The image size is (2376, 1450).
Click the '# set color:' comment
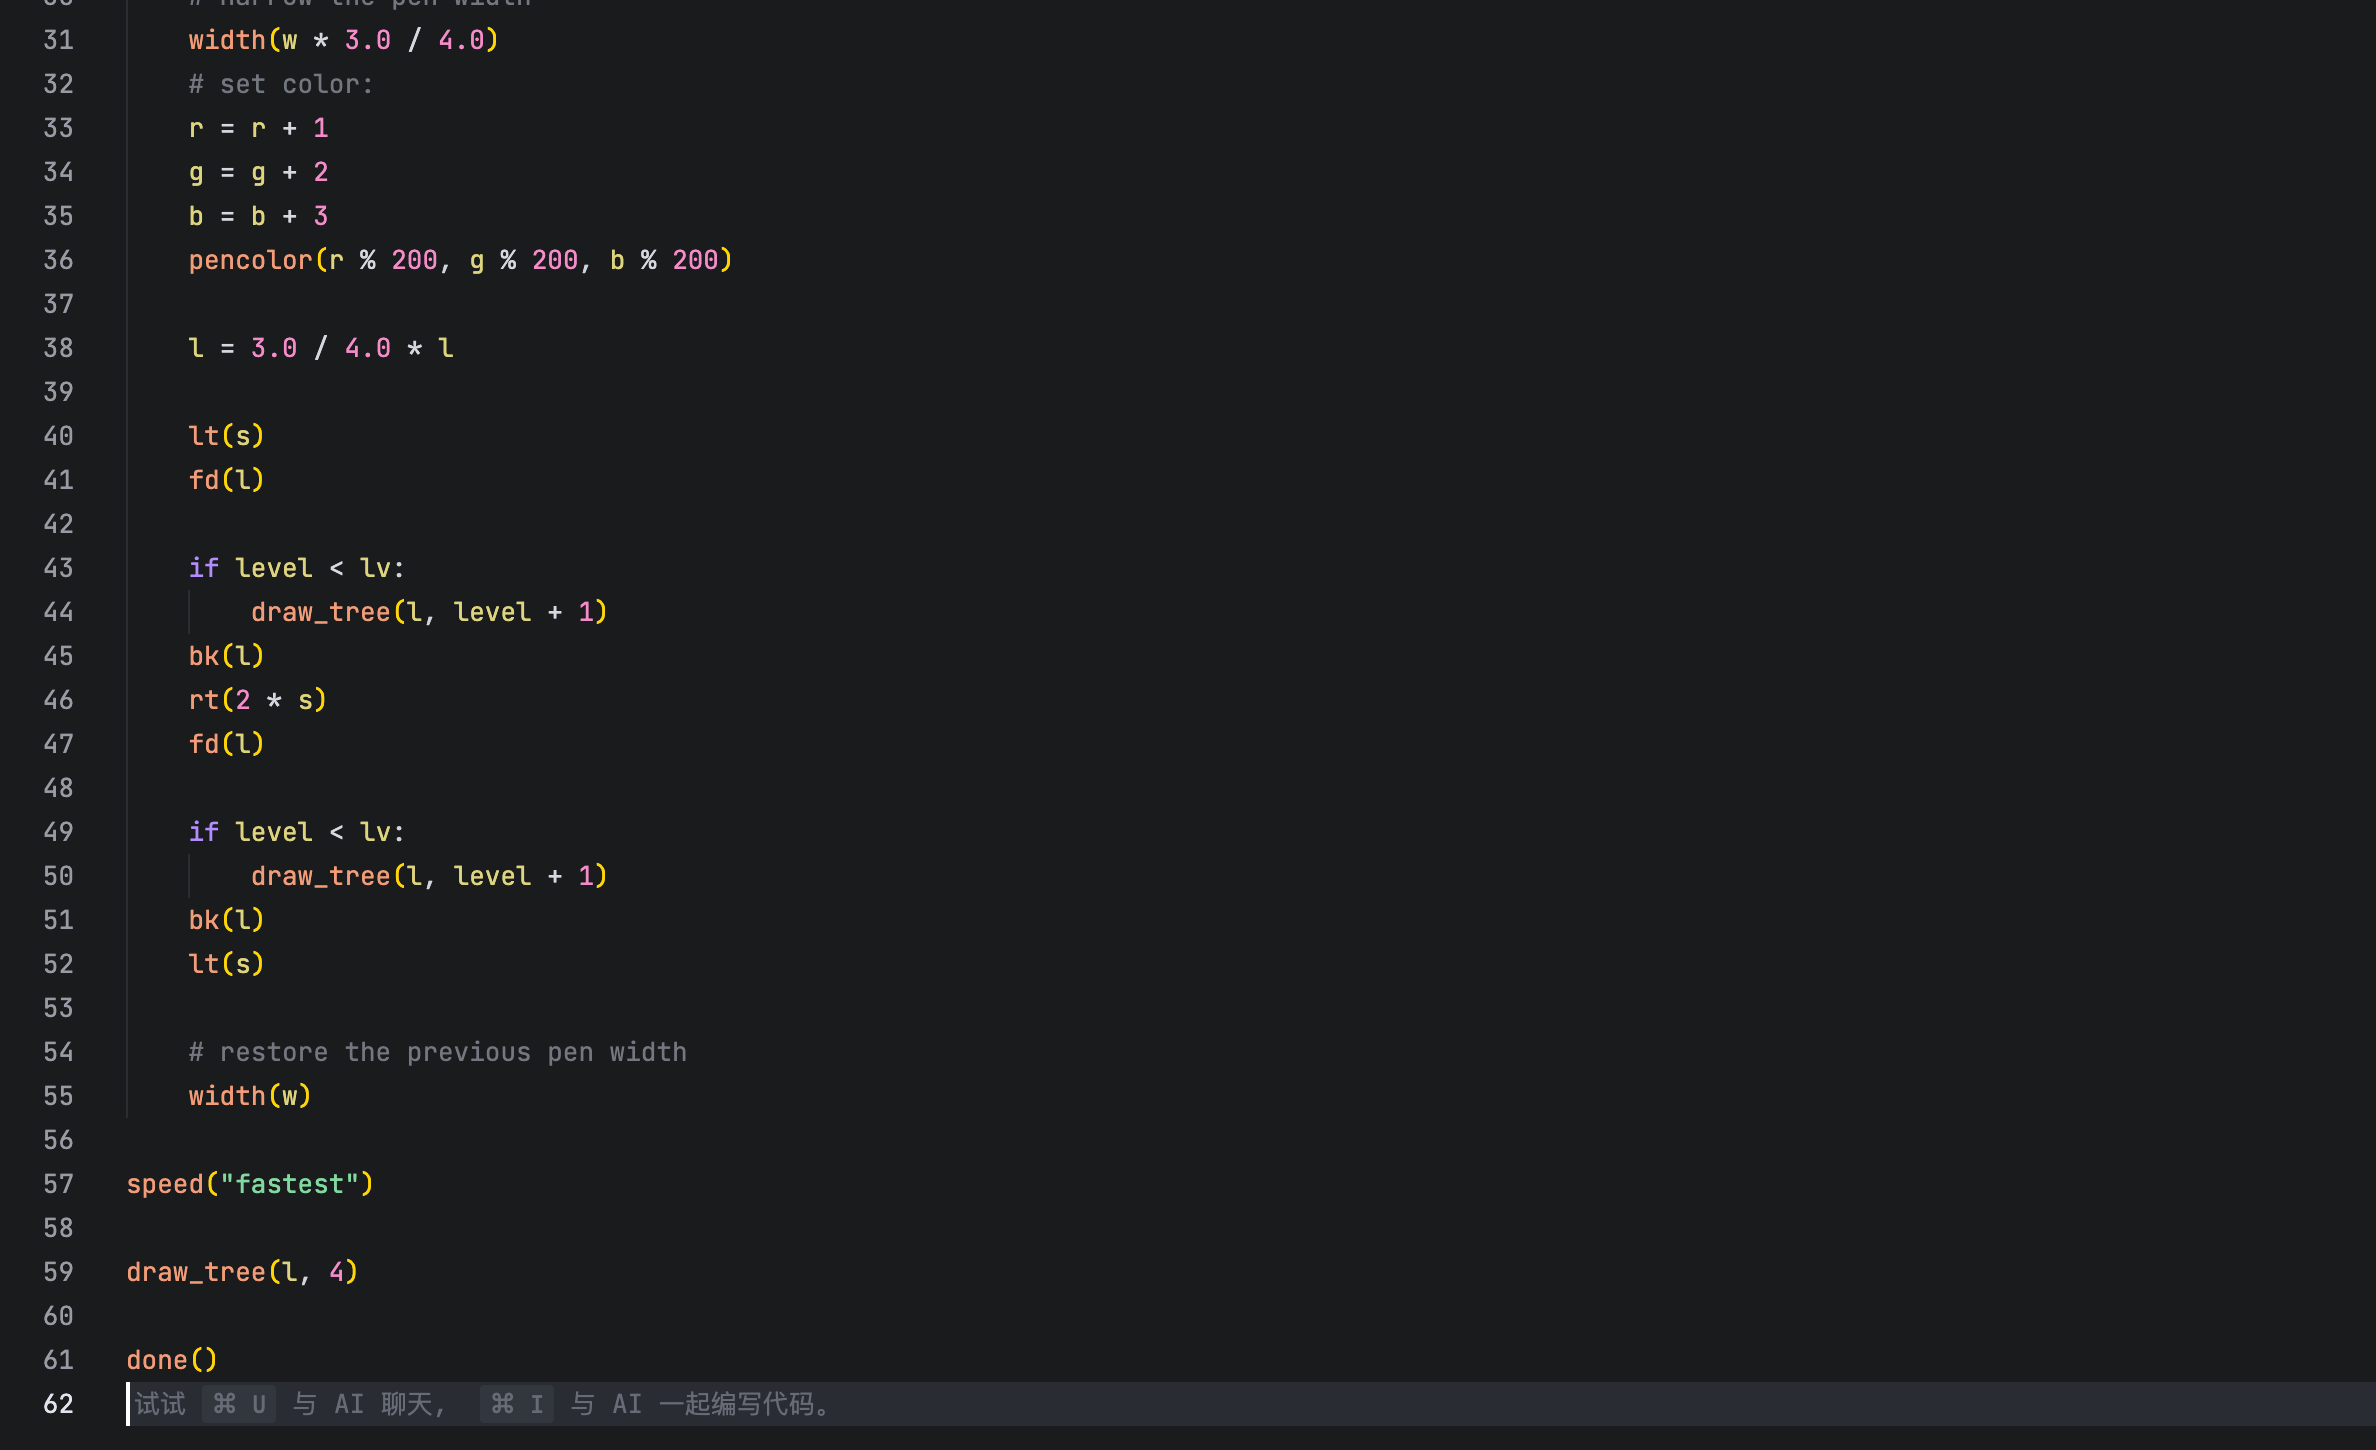pos(281,84)
